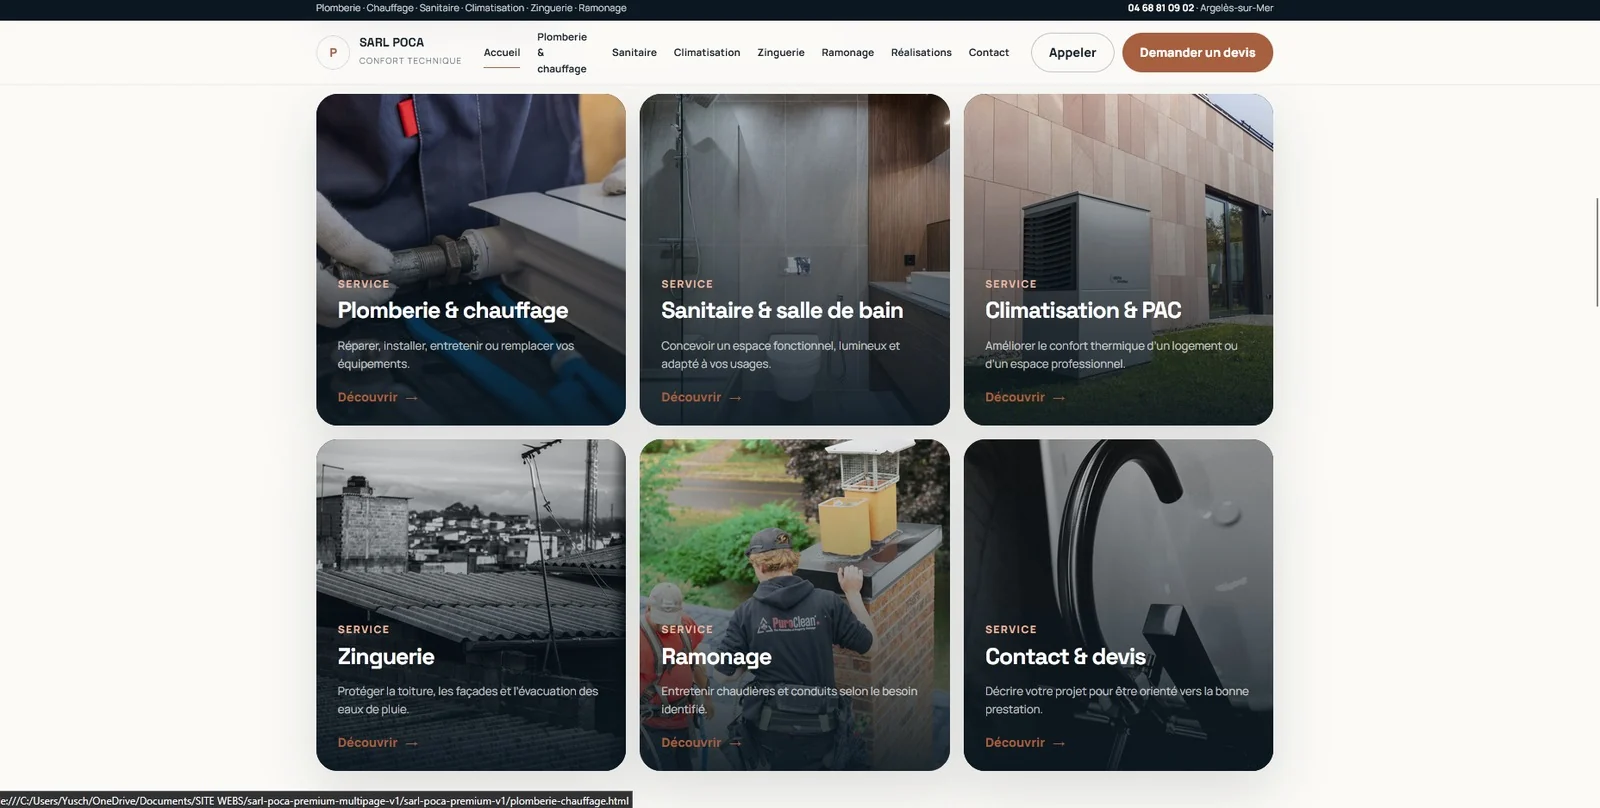Click the 'Réparer, installer, entretenir' description
The height and width of the screenshot is (808, 1600).
pos(456,355)
